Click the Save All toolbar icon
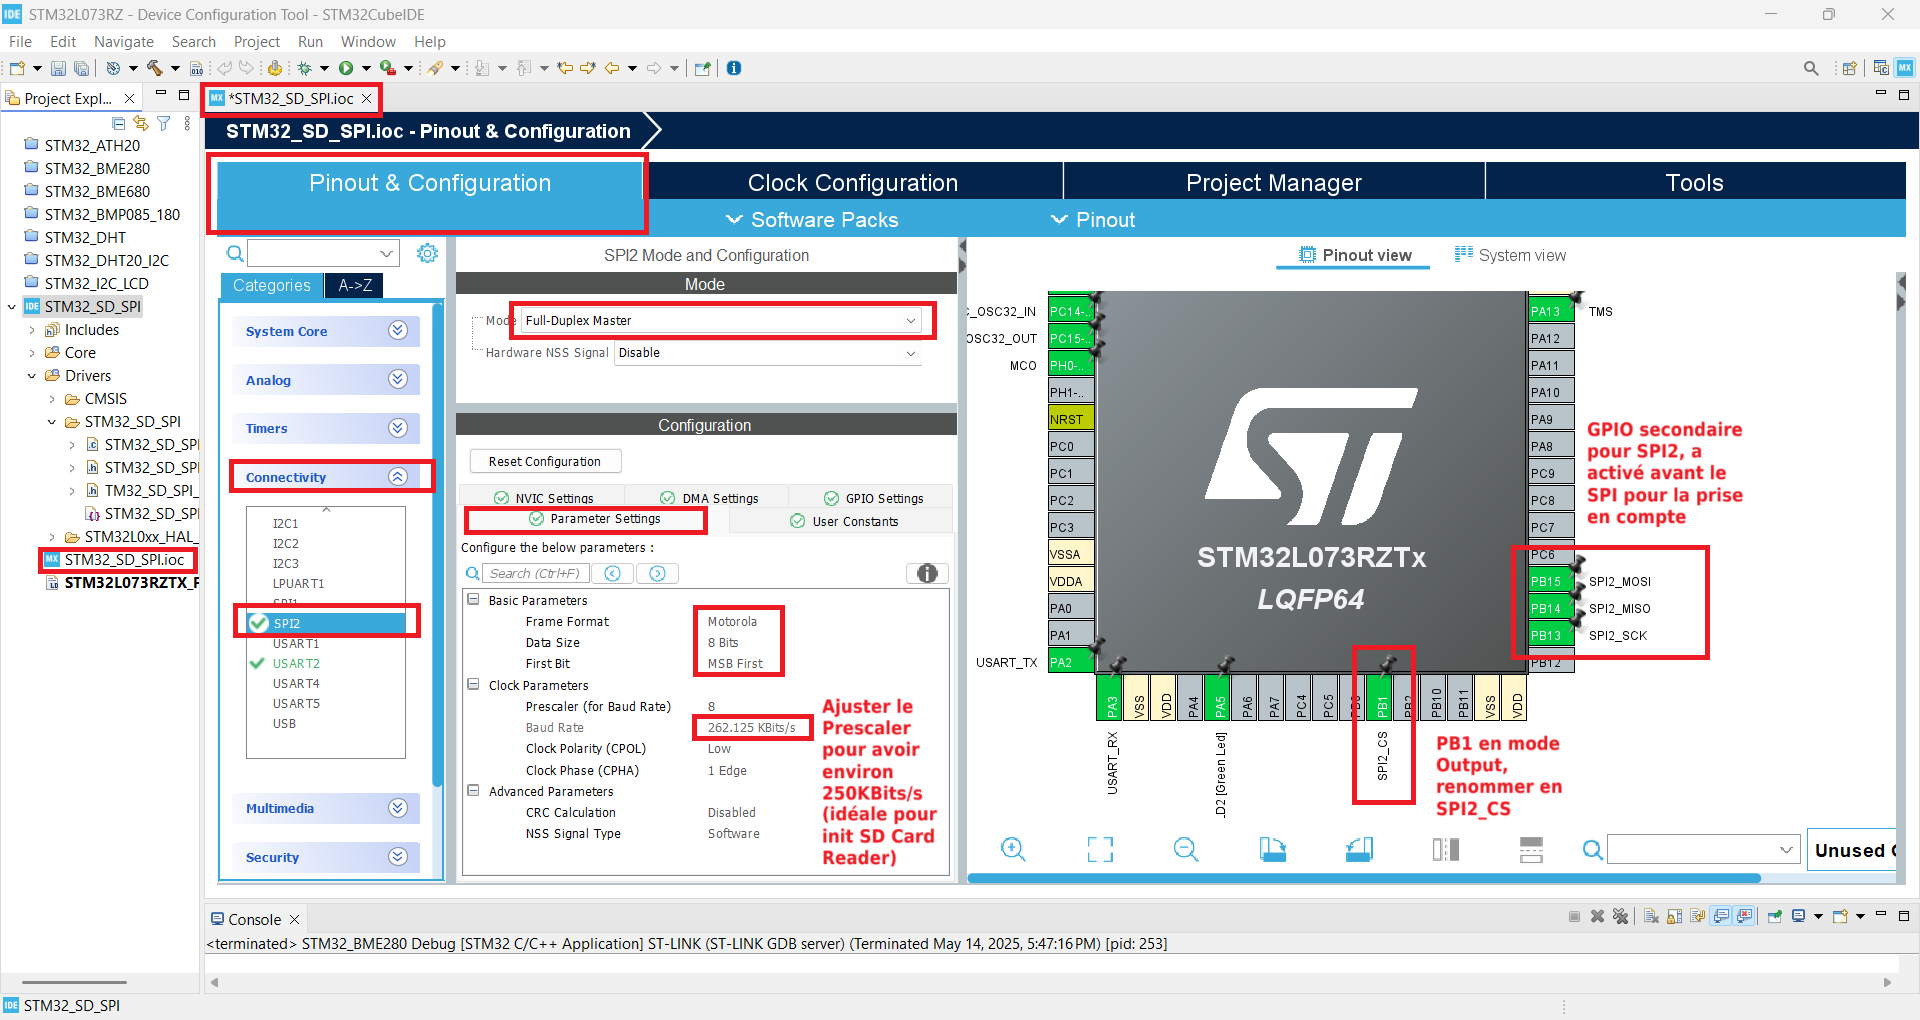 tap(82, 68)
